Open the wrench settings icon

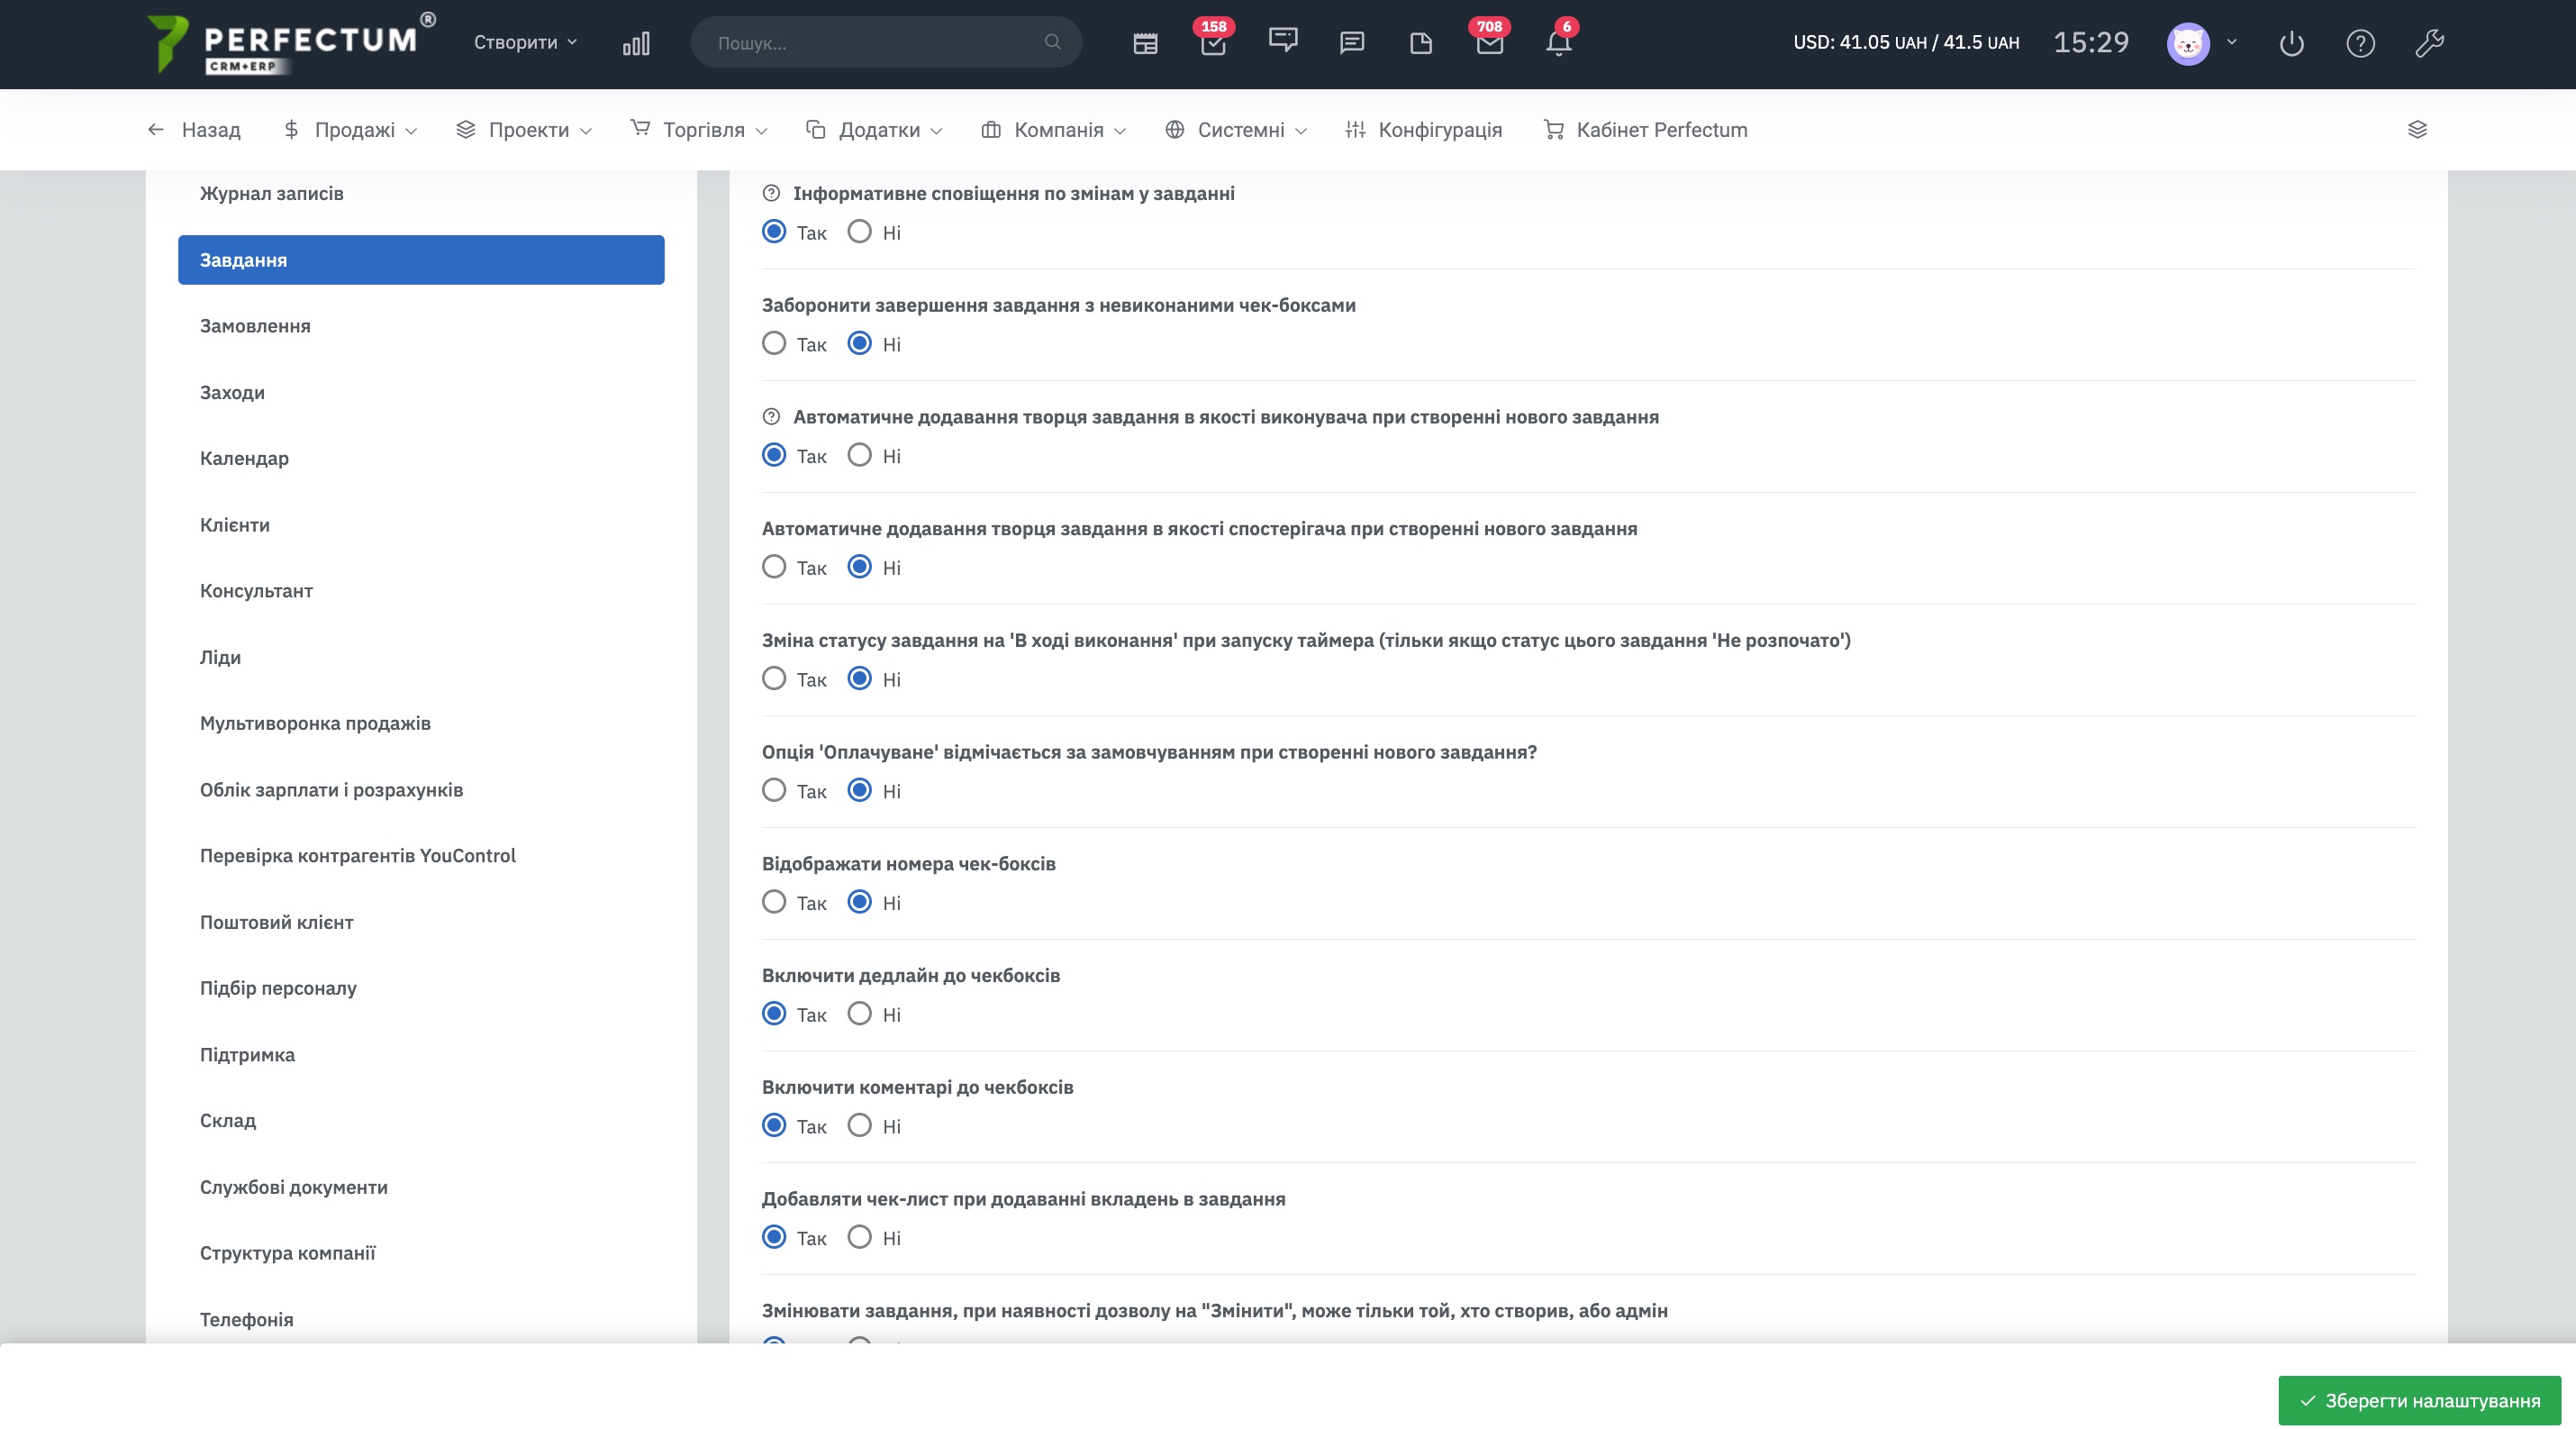coord(2429,43)
